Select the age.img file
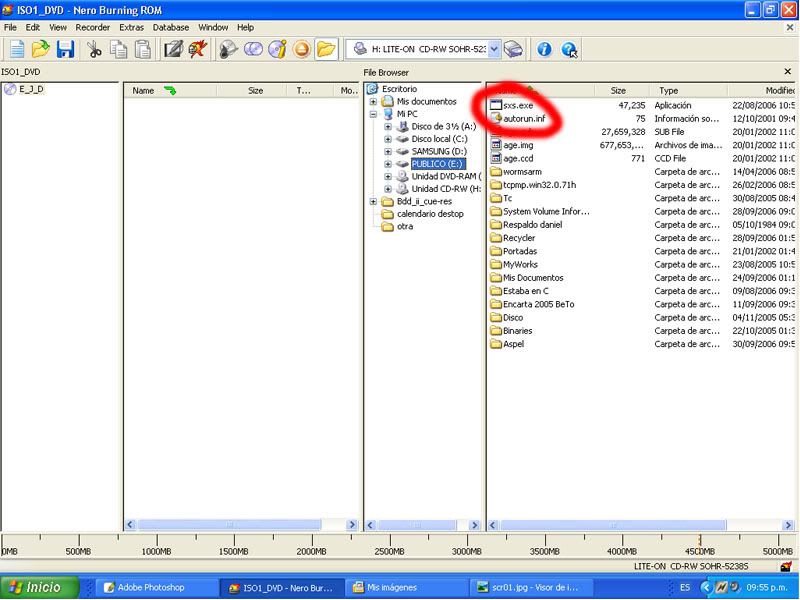Viewport: 800px width, 600px height. coord(518,145)
